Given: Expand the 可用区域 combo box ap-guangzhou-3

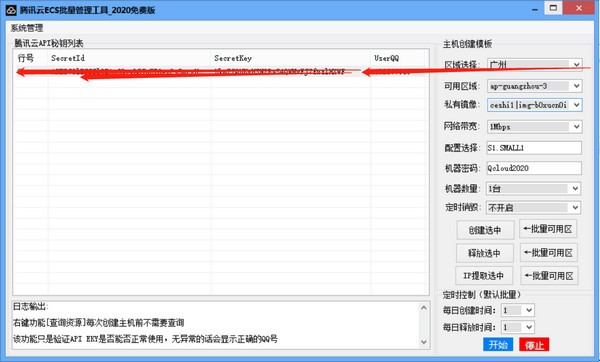Looking at the screenshot, I should coord(535,86).
